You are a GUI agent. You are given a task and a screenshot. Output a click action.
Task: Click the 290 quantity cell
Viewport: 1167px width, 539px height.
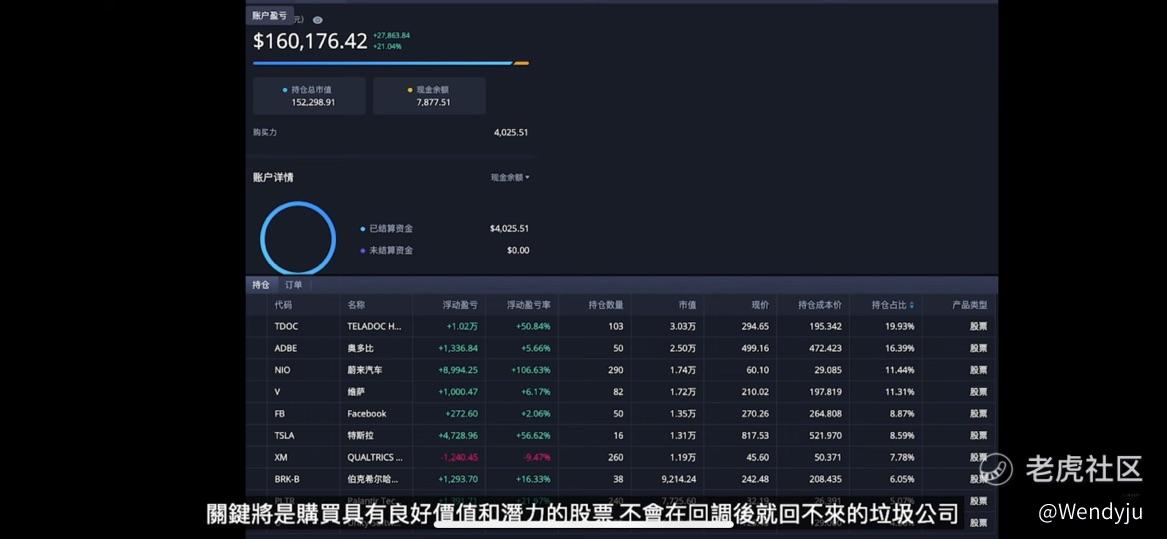[x=616, y=370]
